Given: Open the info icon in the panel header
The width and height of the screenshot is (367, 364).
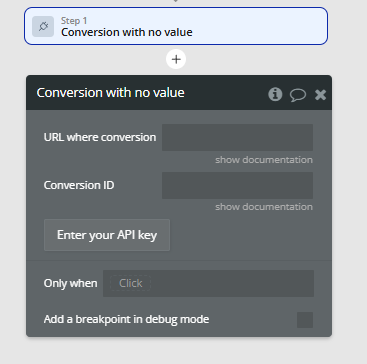Looking at the screenshot, I should (x=275, y=94).
